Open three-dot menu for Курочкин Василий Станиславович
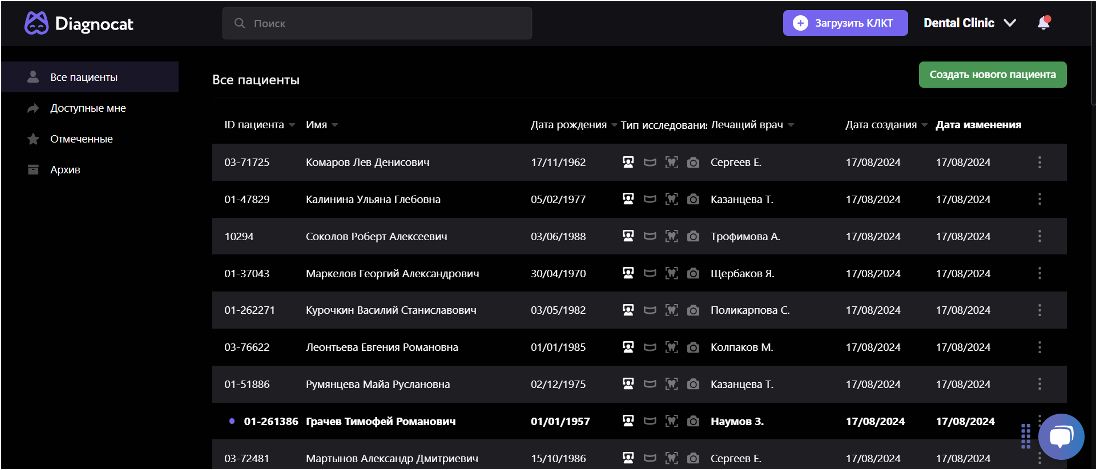Viewport: 1096px width, 470px height. [1040, 310]
